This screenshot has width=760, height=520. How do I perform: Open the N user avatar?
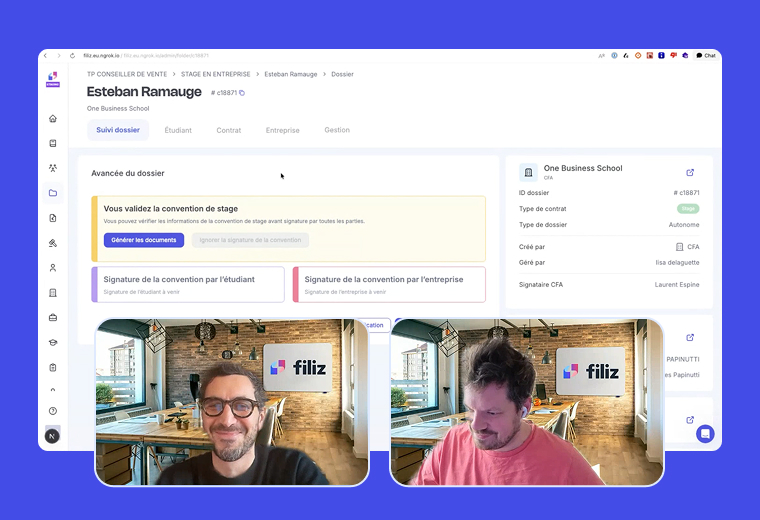[52, 436]
